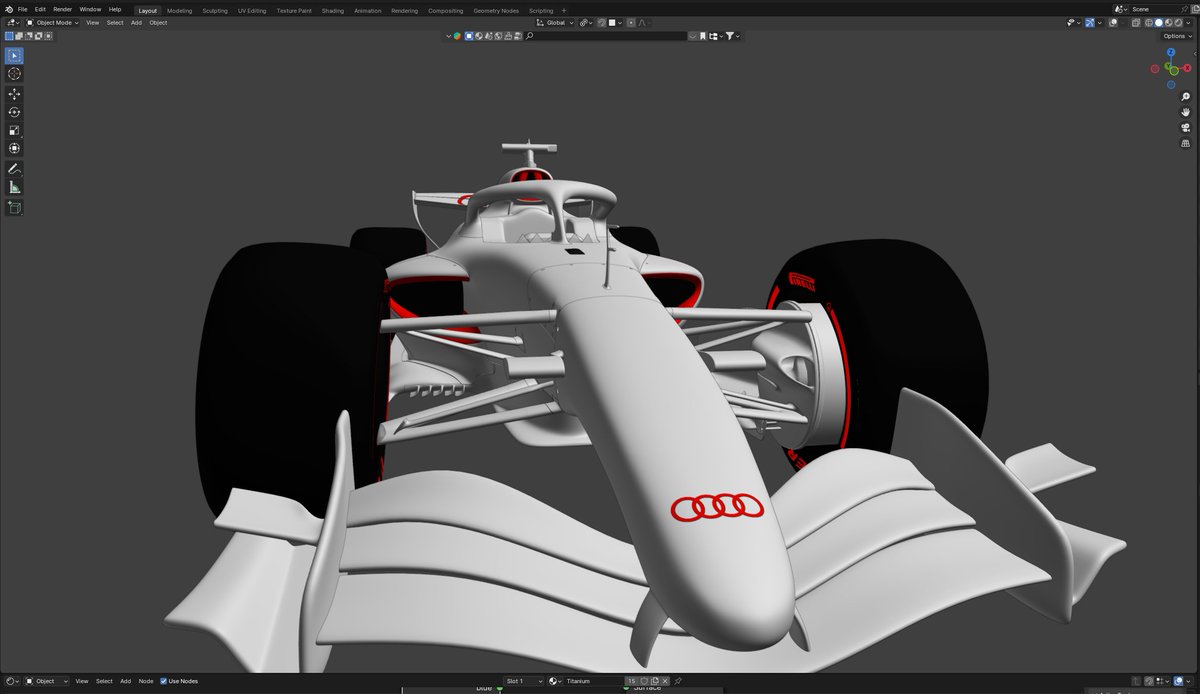Activate the Measure tool
The width and height of the screenshot is (1200, 694).
pos(14,187)
